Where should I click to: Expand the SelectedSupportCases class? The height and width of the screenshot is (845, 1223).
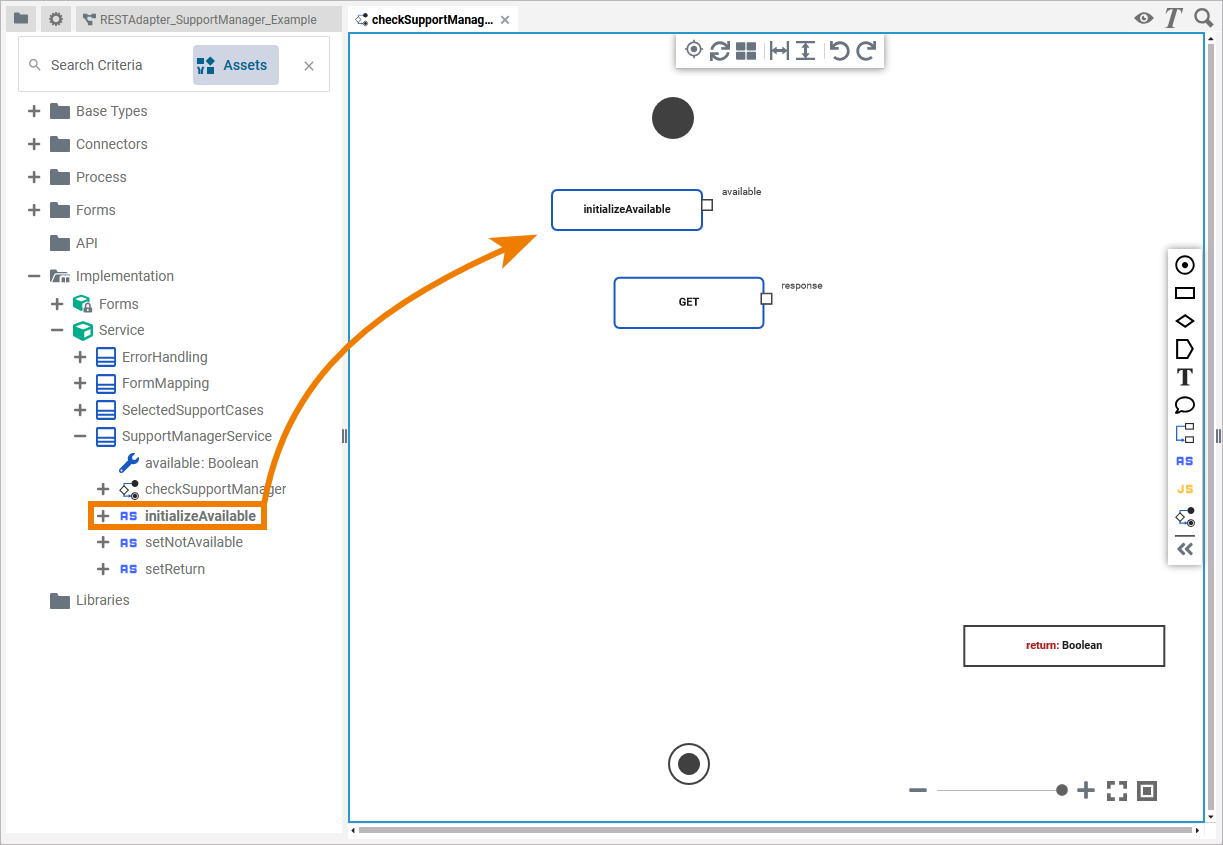click(x=80, y=410)
